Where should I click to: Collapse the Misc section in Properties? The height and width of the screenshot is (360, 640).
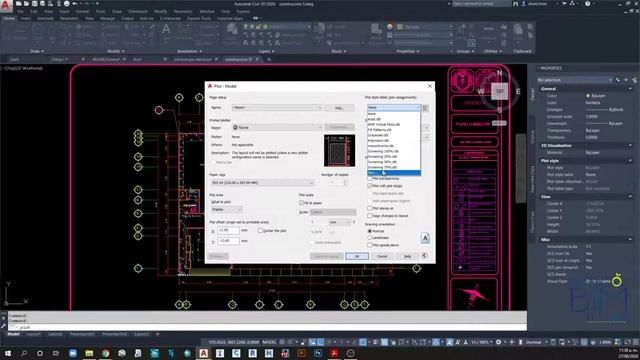tap(630, 240)
